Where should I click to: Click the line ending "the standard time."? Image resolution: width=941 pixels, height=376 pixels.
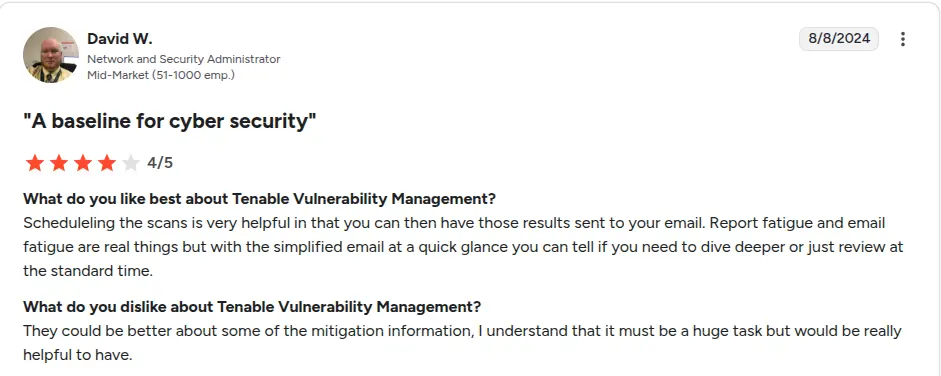[x=88, y=271]
